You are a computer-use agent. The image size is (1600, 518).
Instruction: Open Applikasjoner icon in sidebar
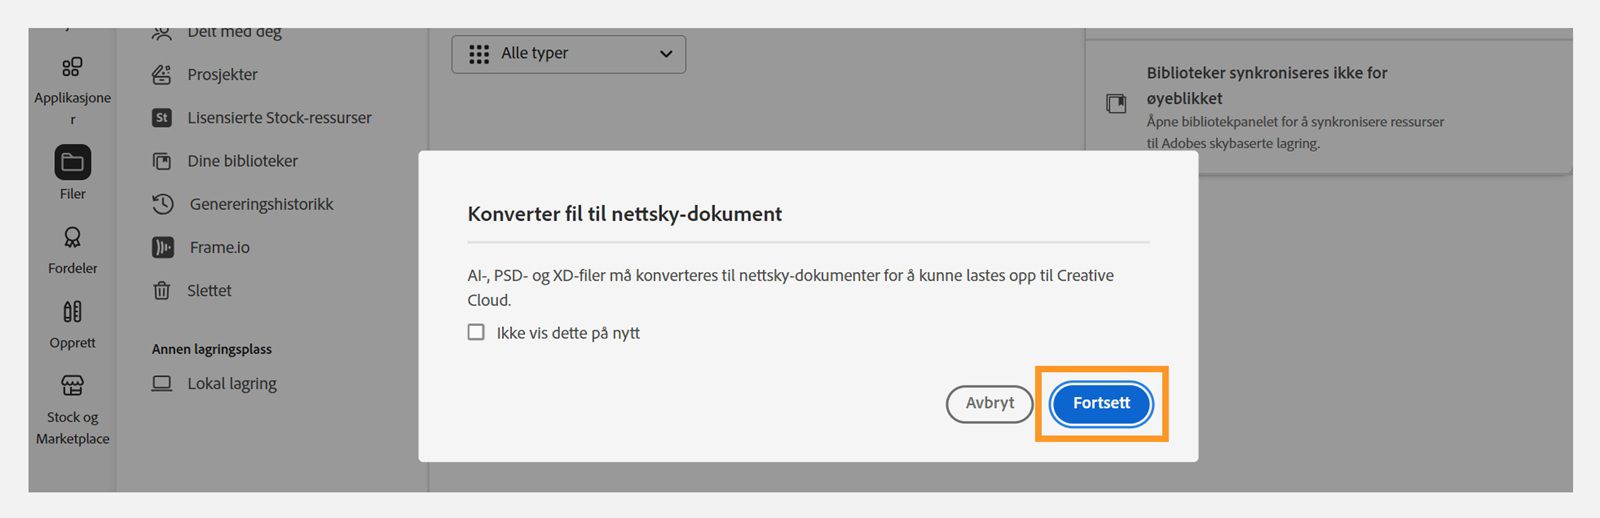click(72, 67)
